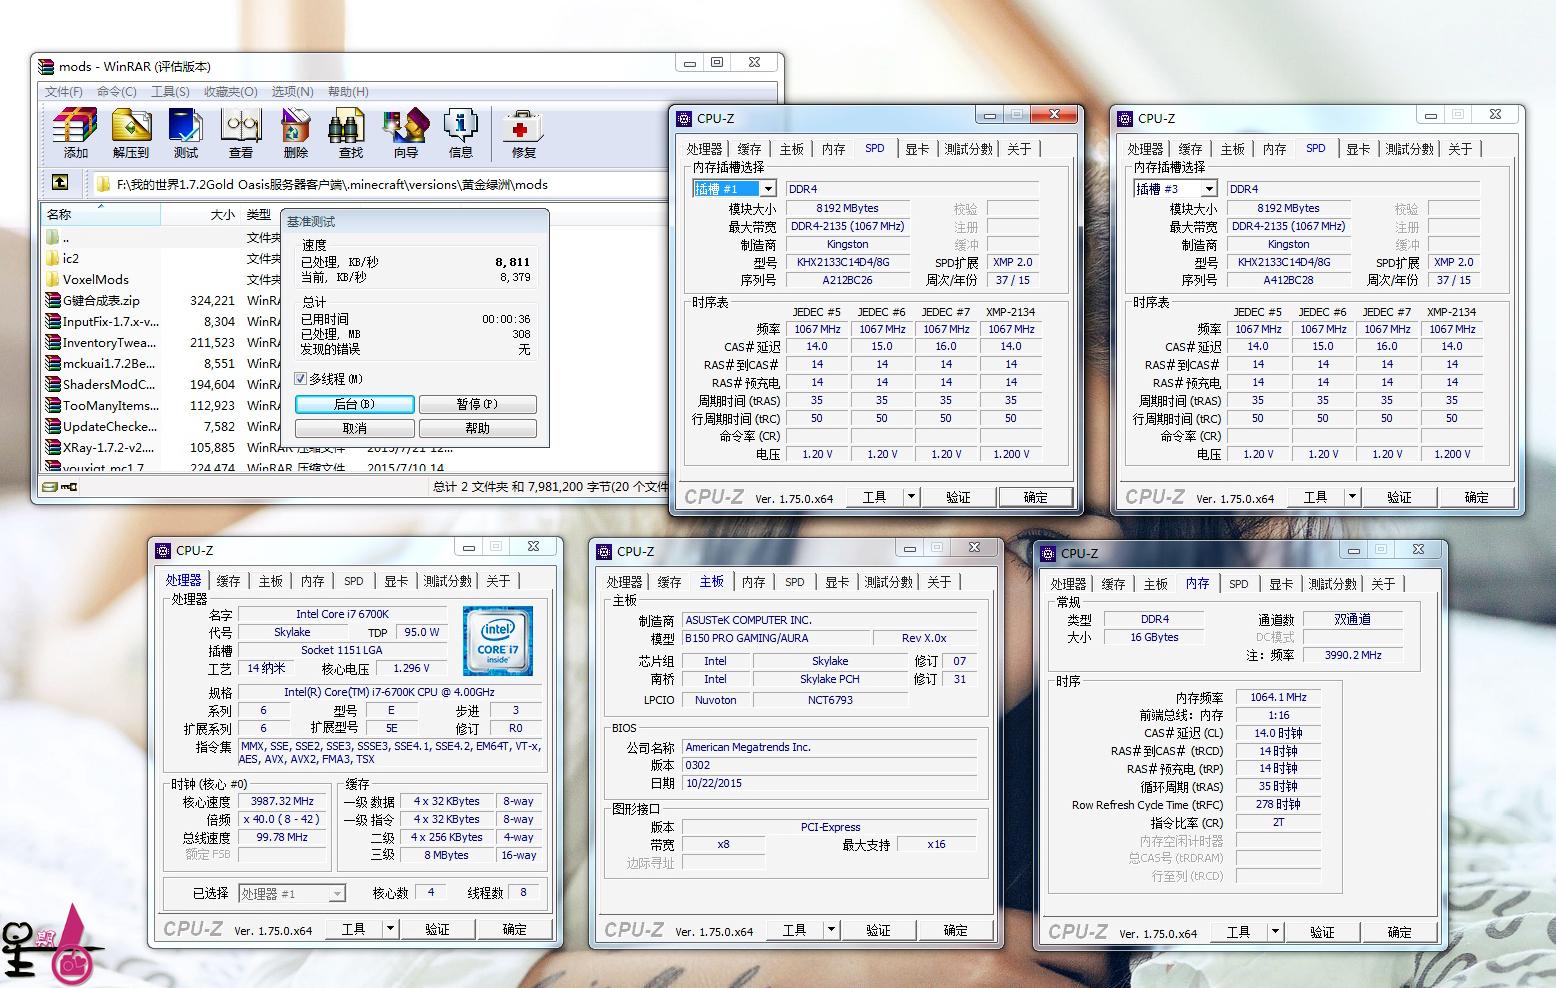Switch to 缓存 tab in processor CPU-Z window
Screen dimensions: 1556x988
[229, 581]
